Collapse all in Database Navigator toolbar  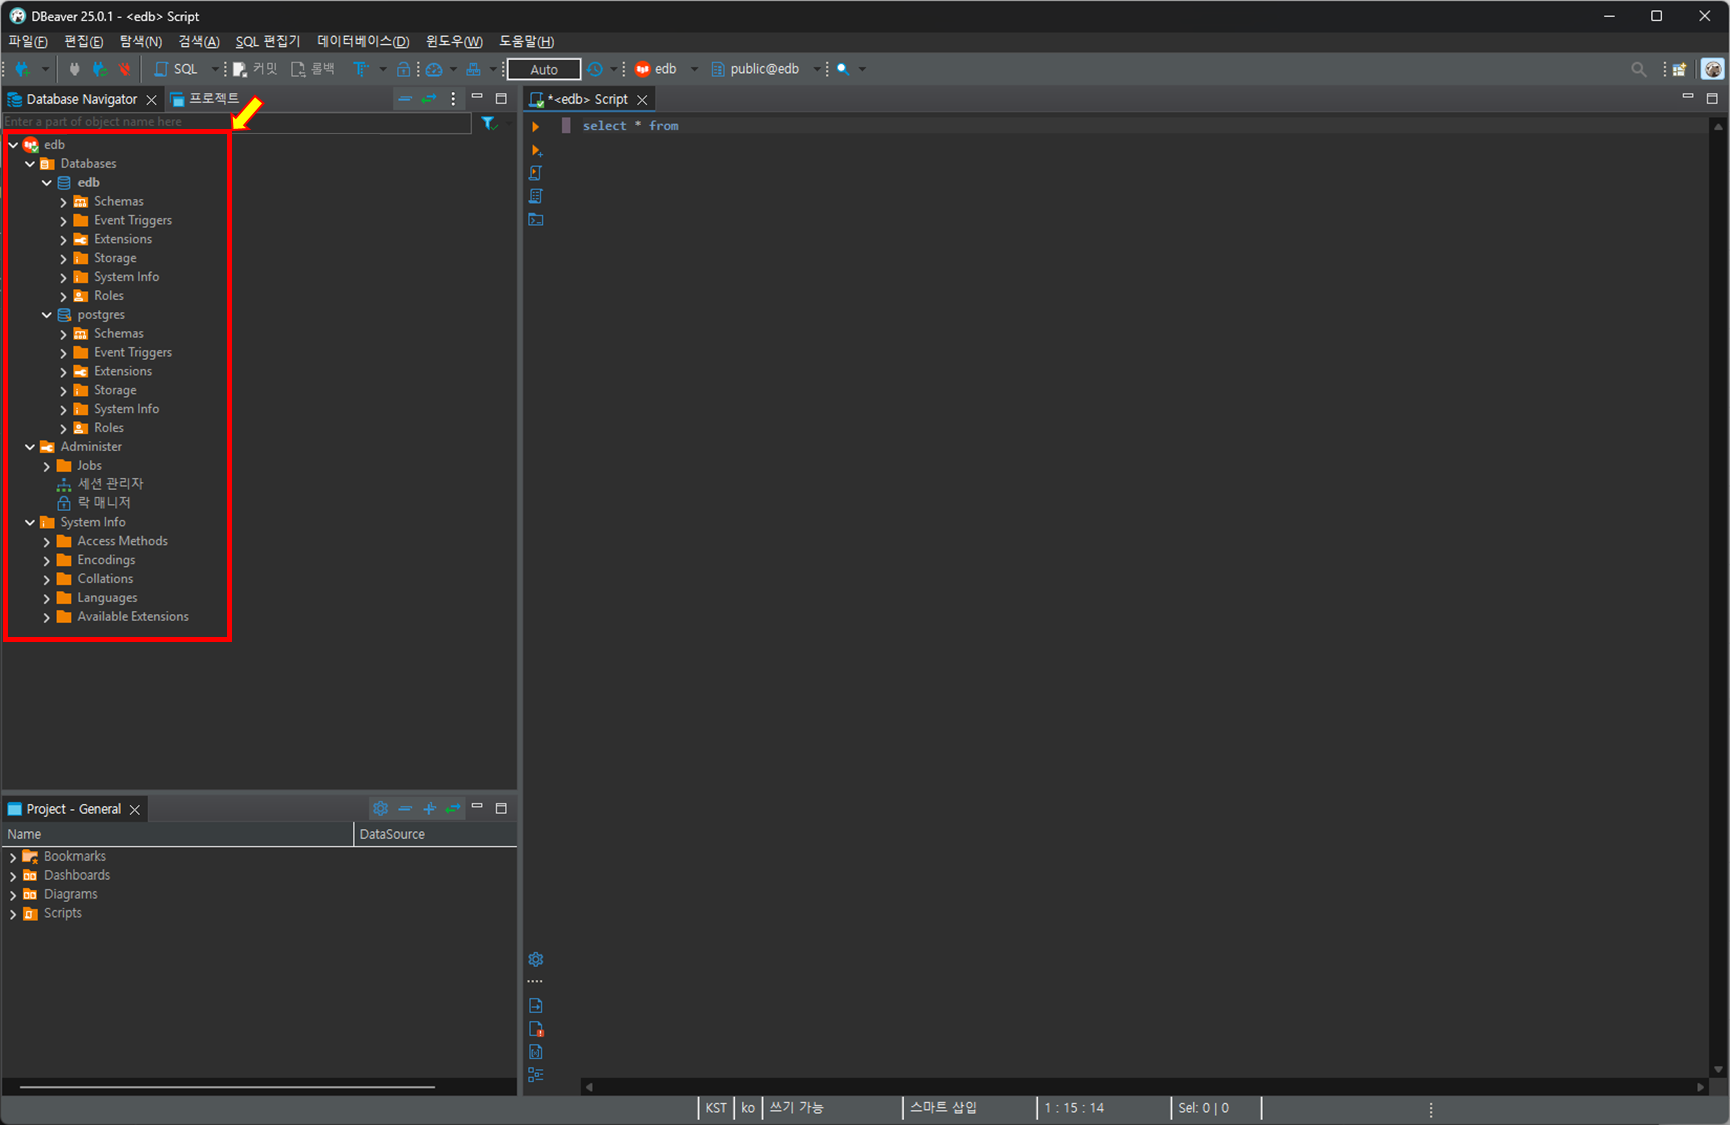tap(405, 99)
